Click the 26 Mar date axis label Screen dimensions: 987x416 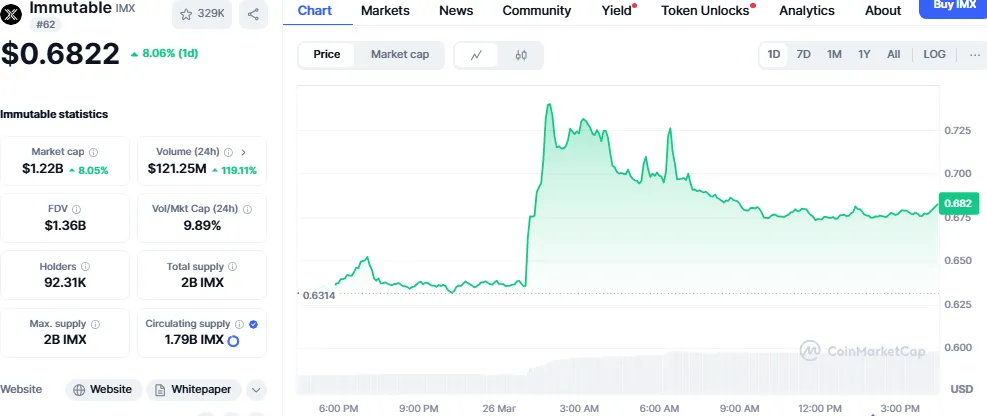(x=499, y=408)
